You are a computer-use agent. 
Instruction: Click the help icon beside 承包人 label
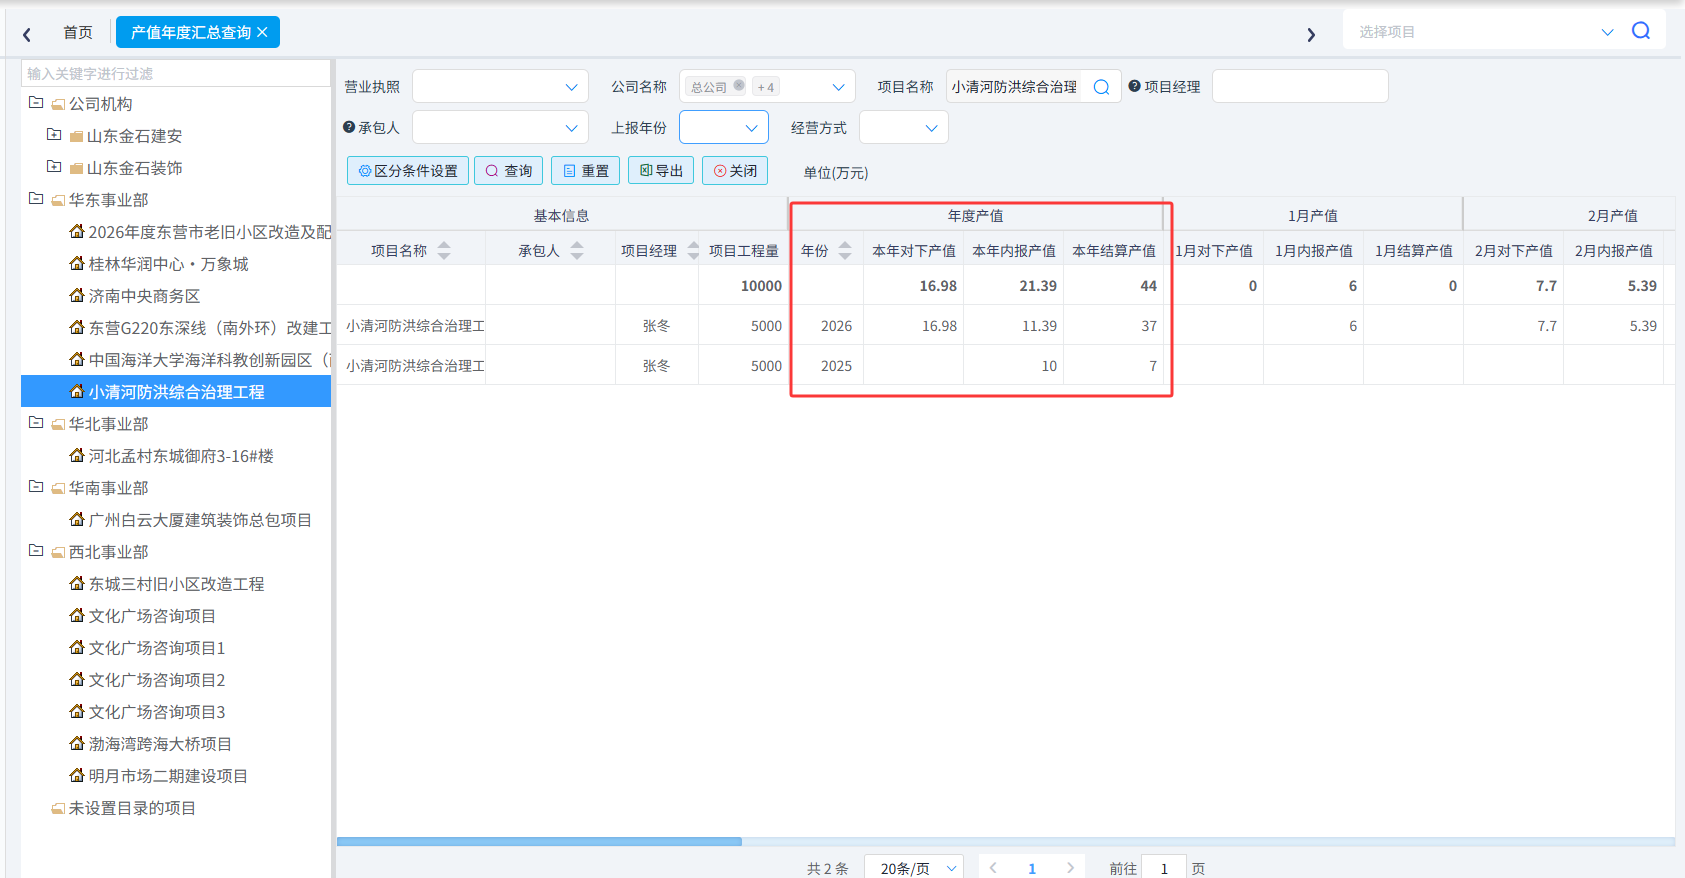pyautogui.click(x=349, y=127)
